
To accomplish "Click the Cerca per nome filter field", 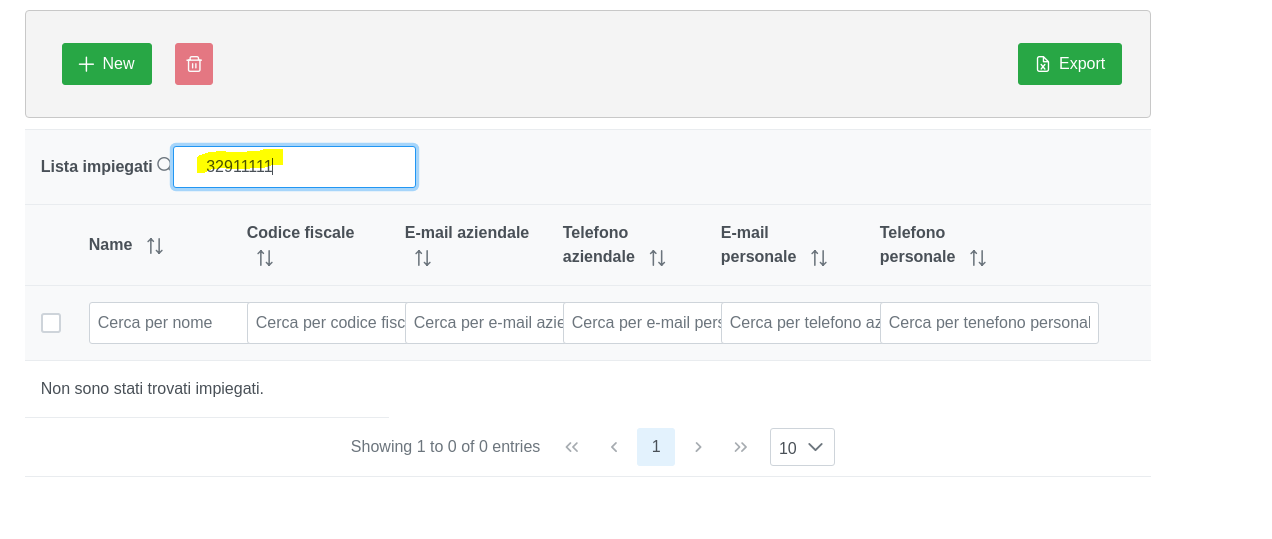I will 168,323.
